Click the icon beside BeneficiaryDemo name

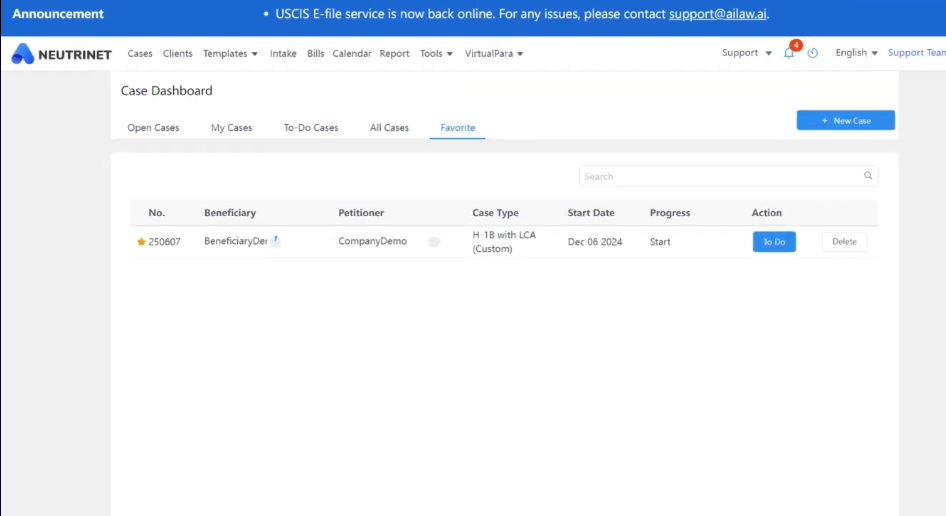(x=275, y=241)
